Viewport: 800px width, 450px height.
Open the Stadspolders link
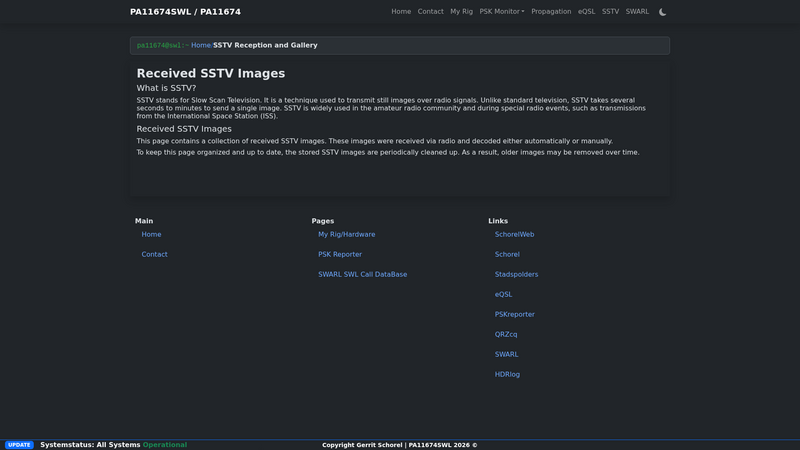pyautogui.click(x=516, y=274)
